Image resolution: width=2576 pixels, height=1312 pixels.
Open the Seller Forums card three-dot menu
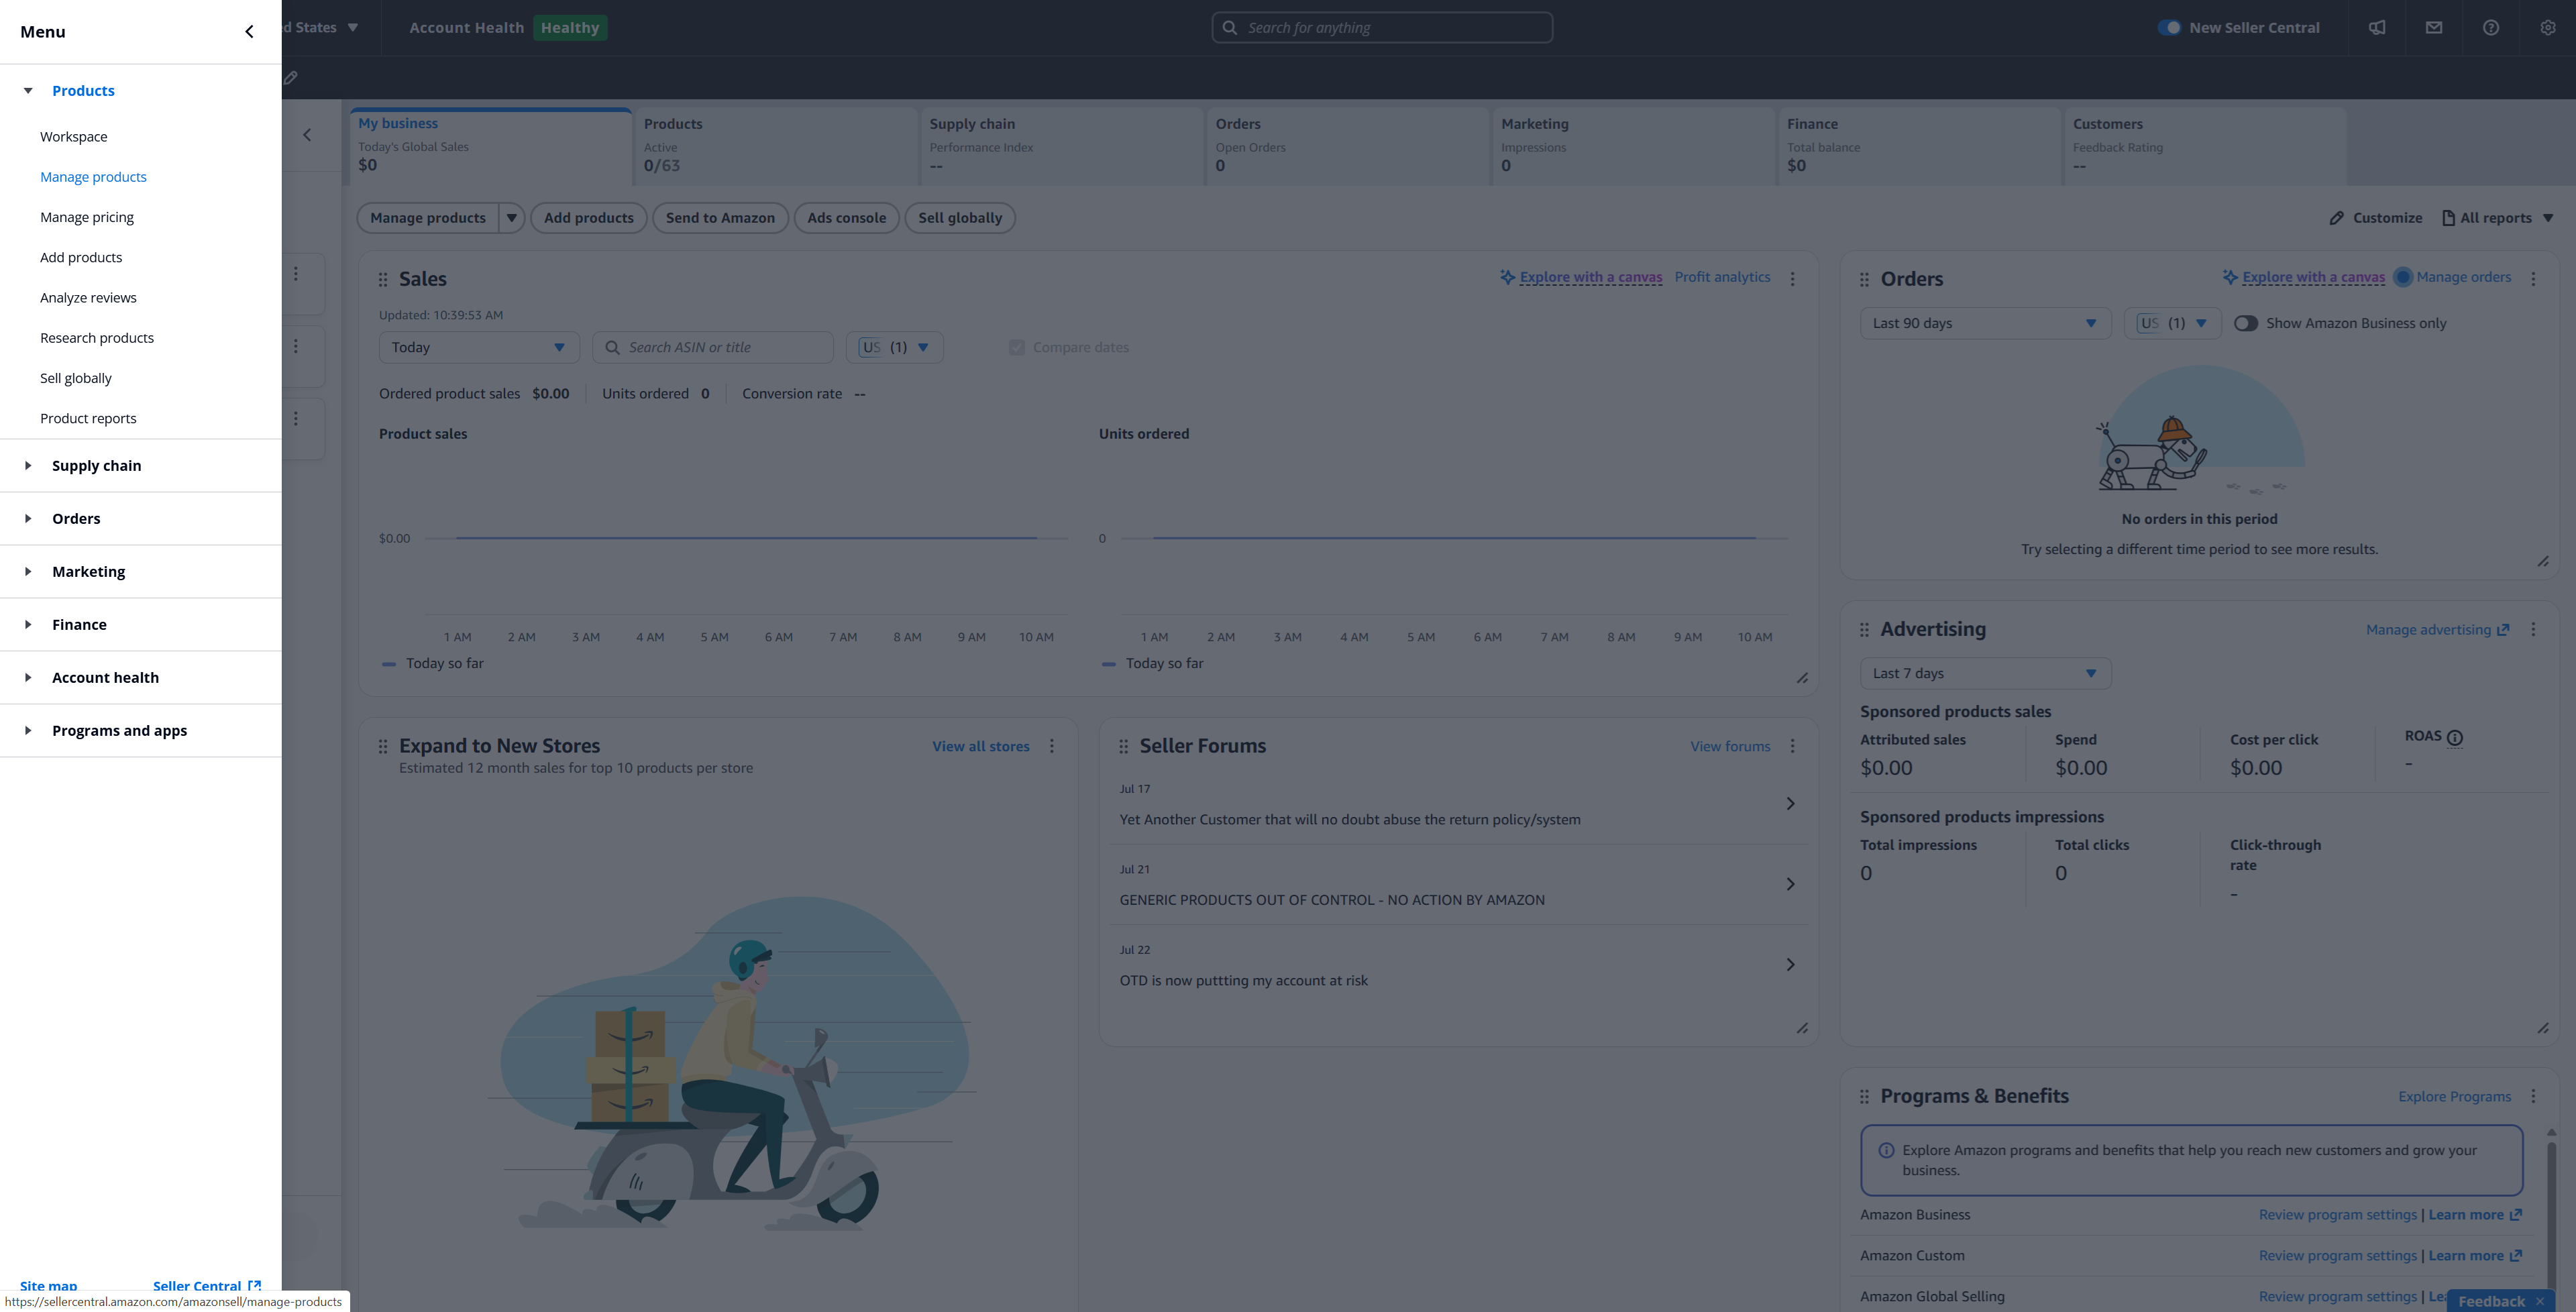[1792, 746]
